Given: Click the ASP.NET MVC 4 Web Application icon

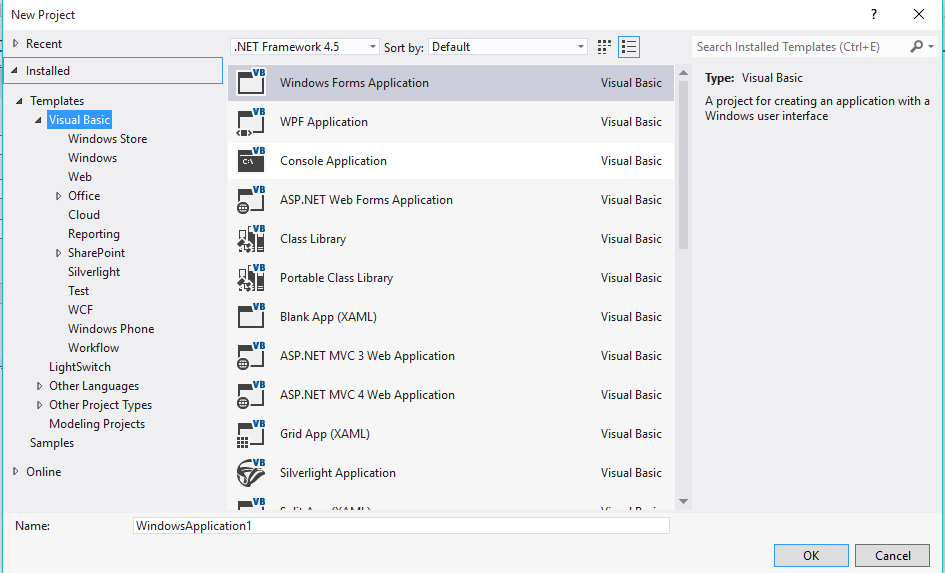Looking at the screenshot, I should click(x=251, y=395).
